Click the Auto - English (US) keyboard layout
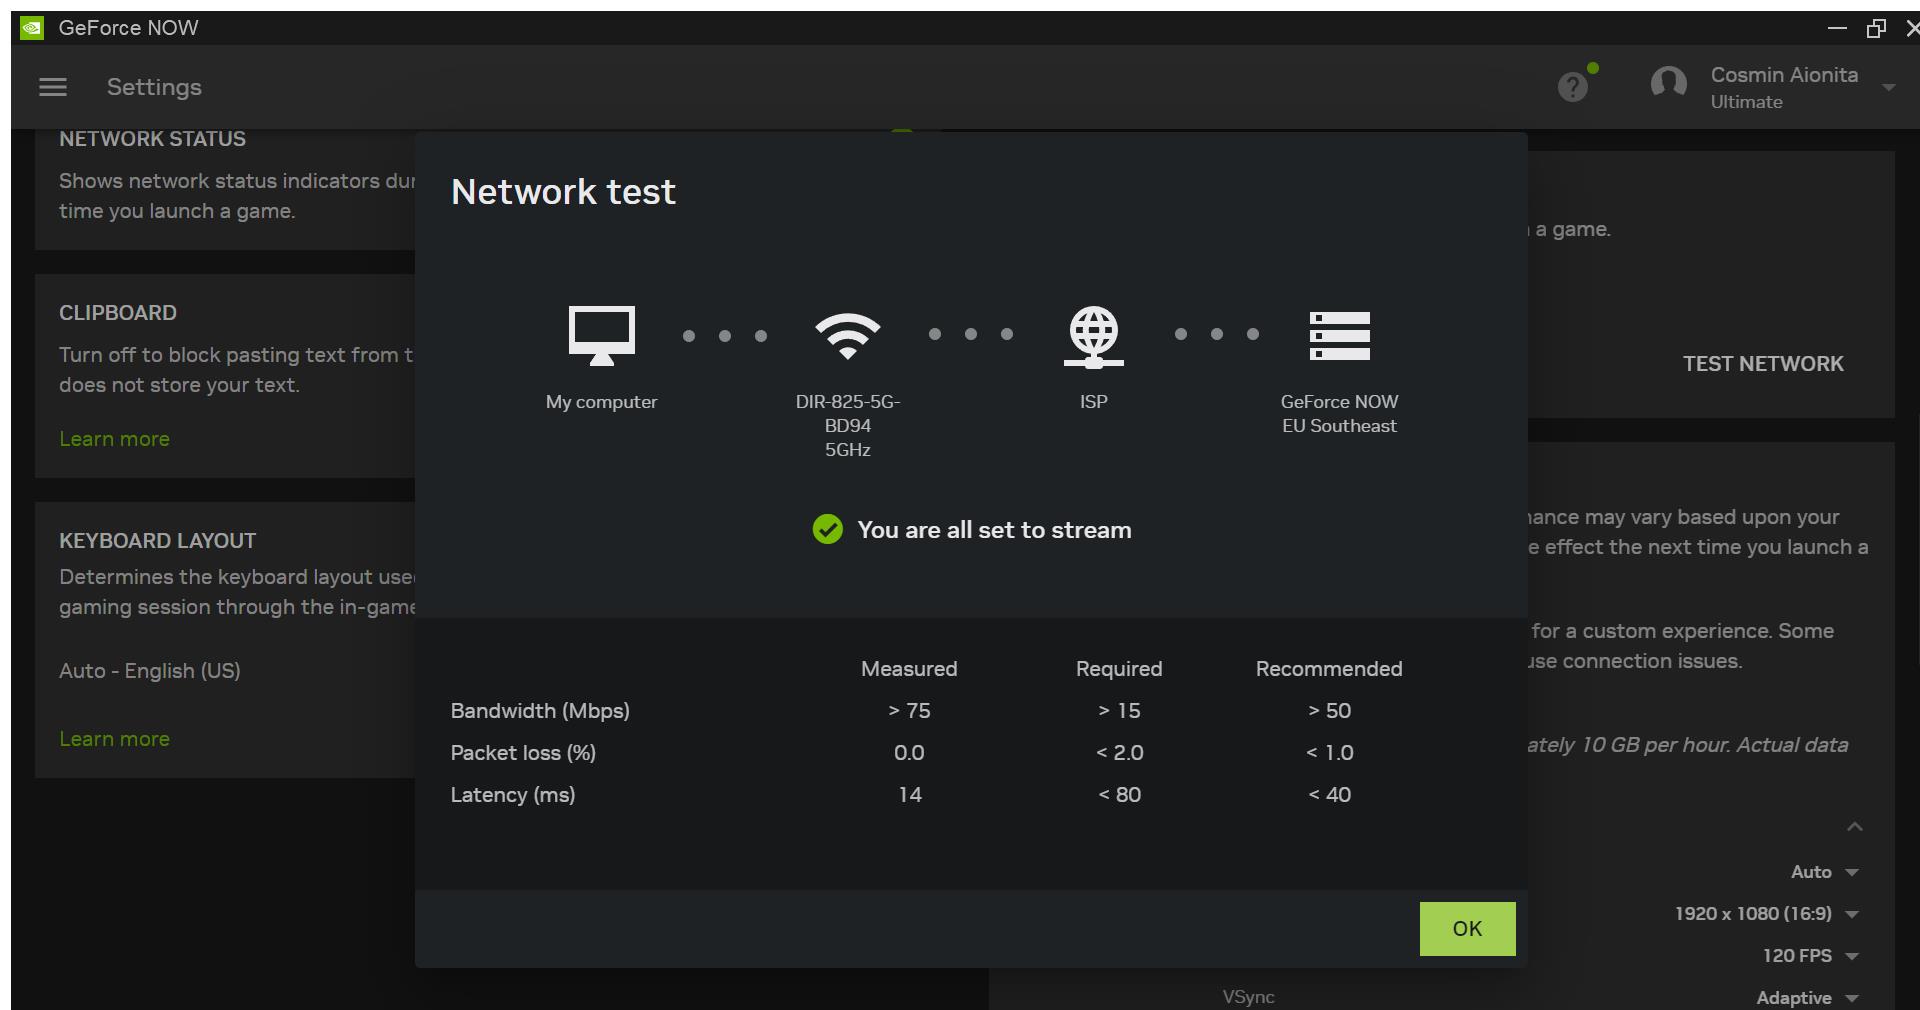1920x1010 pixels. click(x=149, y=671)
